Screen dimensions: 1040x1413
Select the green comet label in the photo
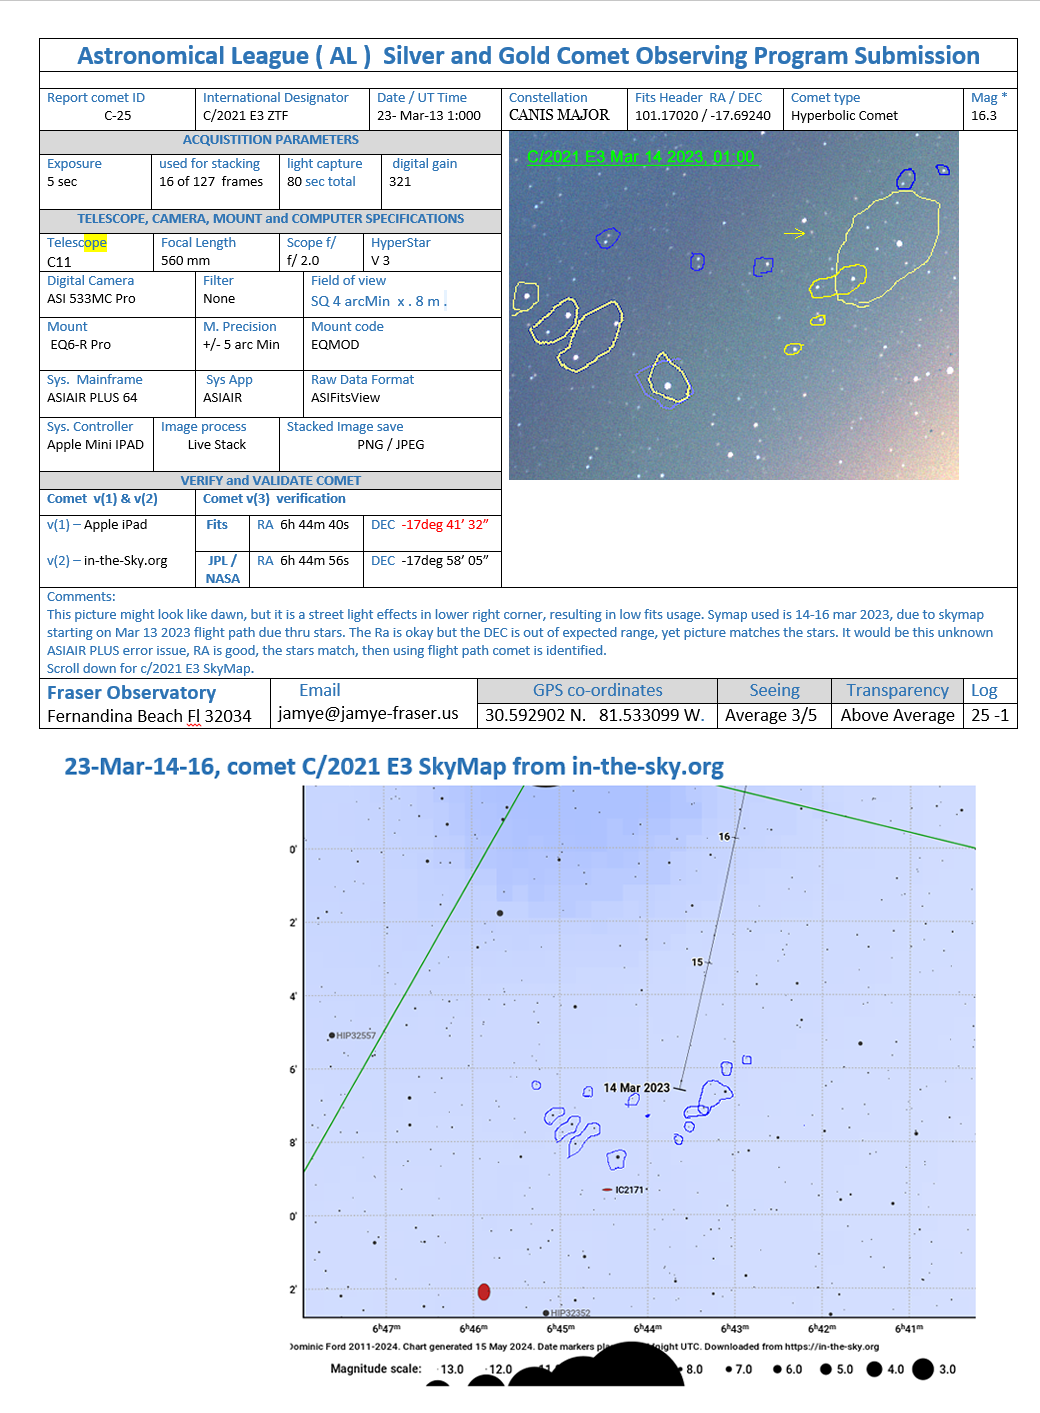click(640, 157)
